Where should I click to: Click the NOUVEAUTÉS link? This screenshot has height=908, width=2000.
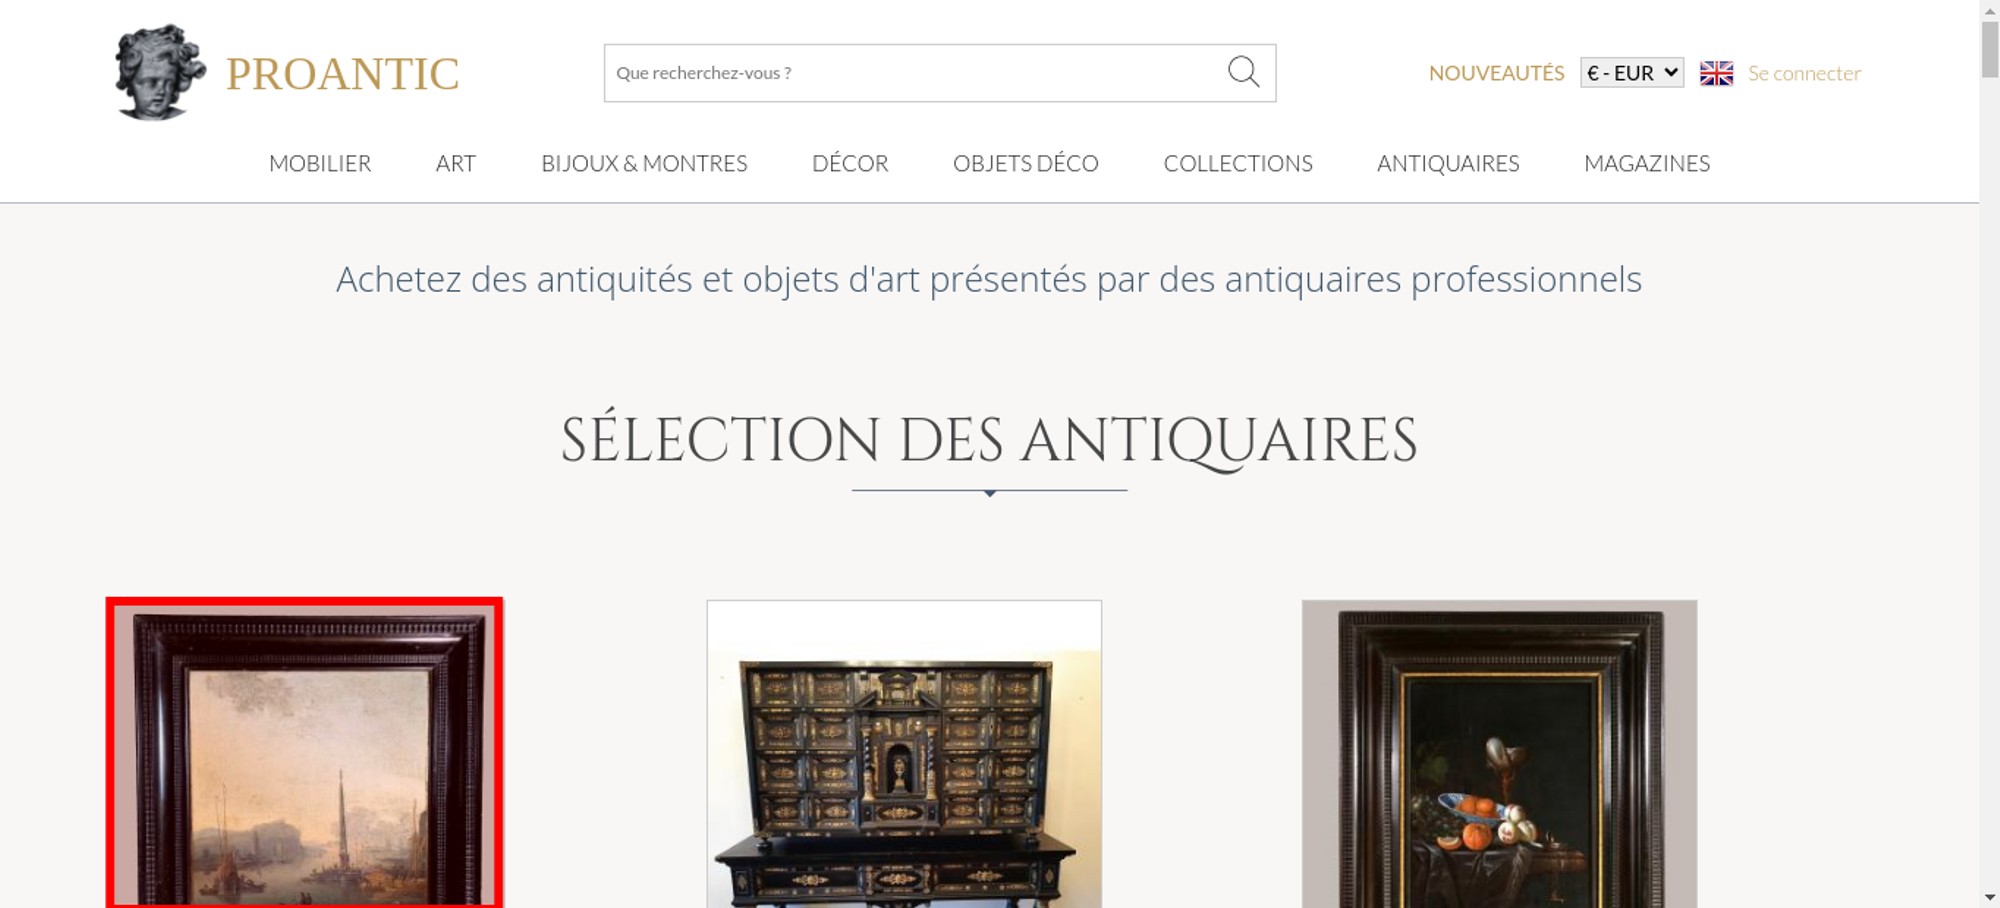pos(1496,73)
